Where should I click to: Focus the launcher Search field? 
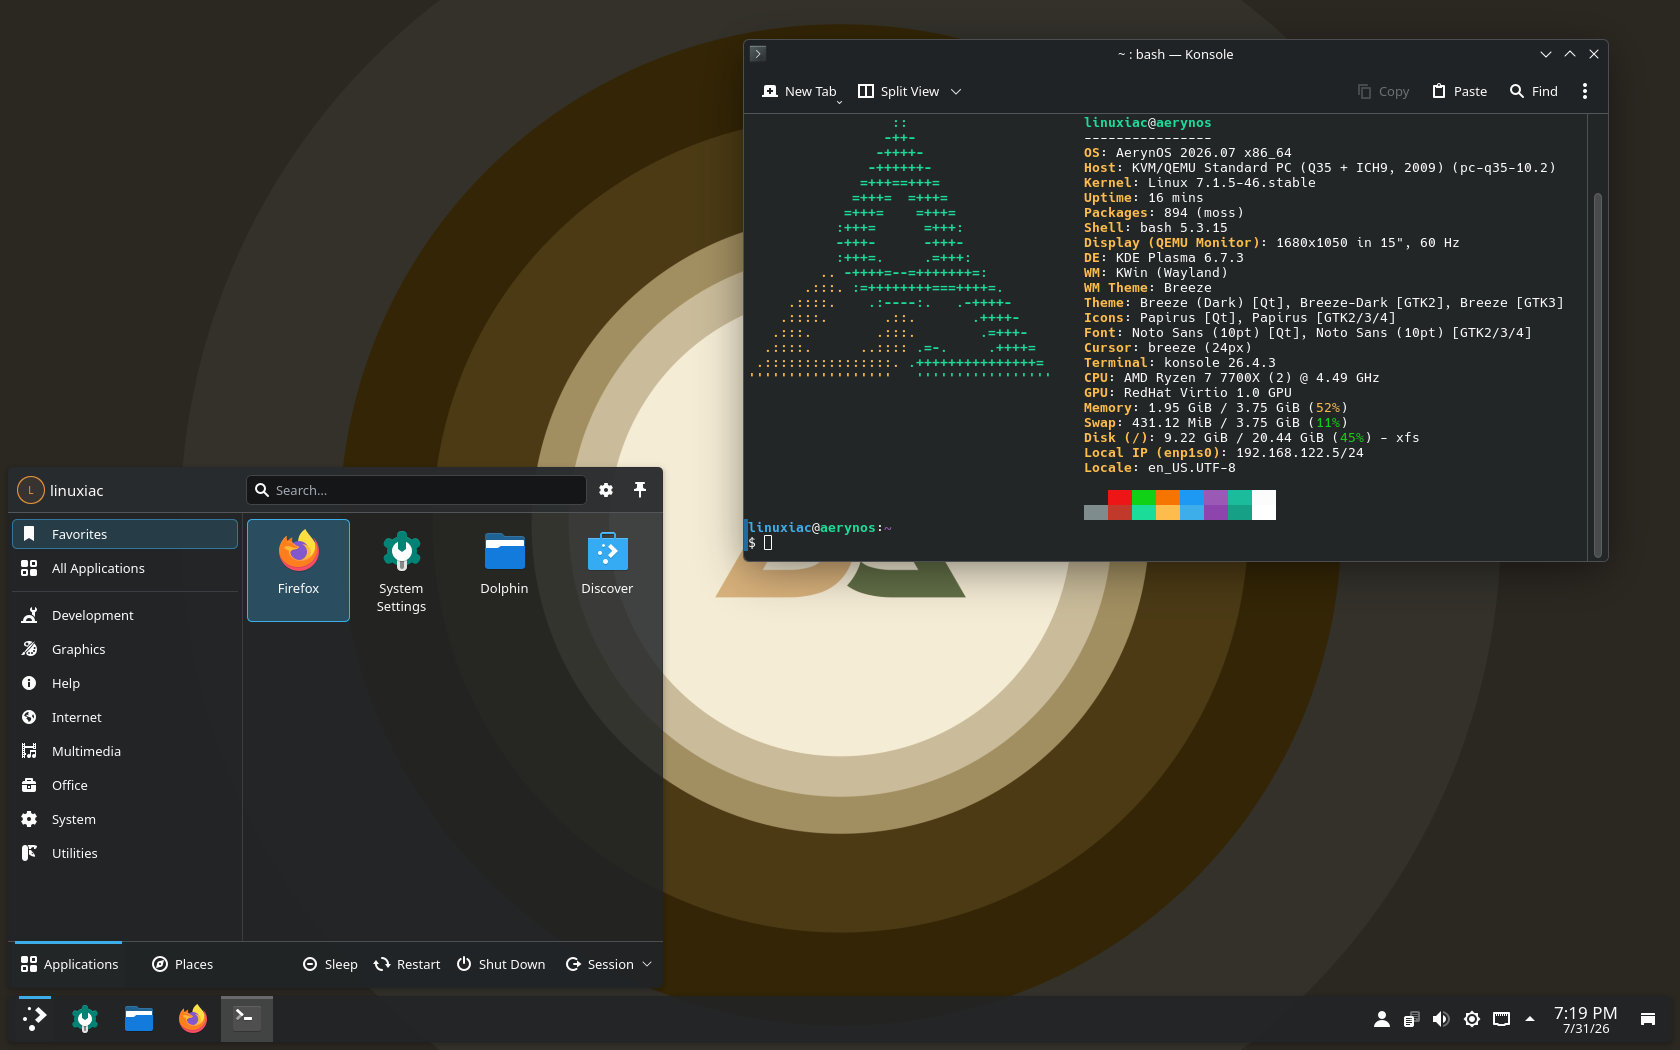tap(416, 490)
